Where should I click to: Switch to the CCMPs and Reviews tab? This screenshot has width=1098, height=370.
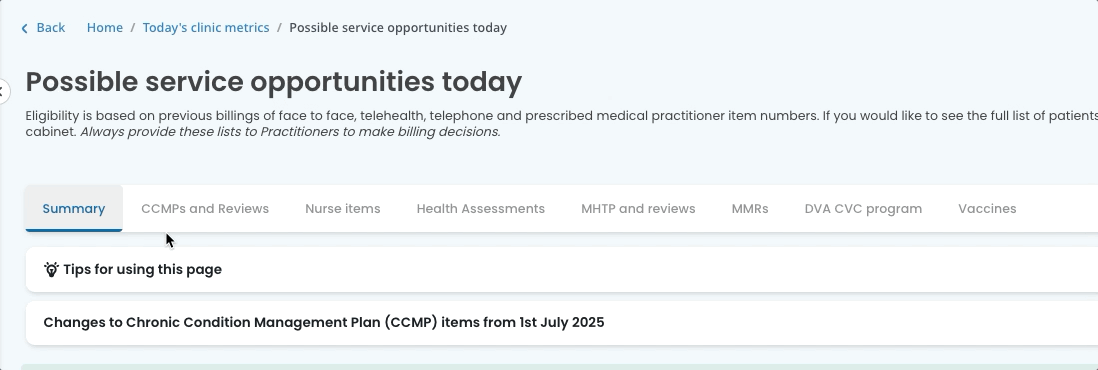point(205,208)
